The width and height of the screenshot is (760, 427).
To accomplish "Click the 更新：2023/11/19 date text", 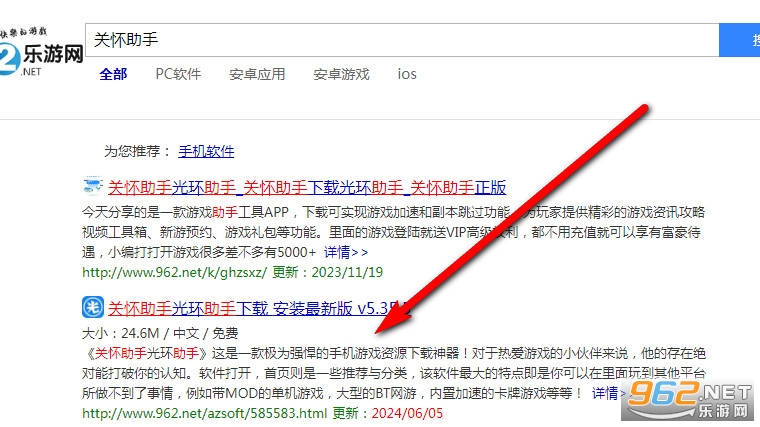I will click(x=327, y=272).
